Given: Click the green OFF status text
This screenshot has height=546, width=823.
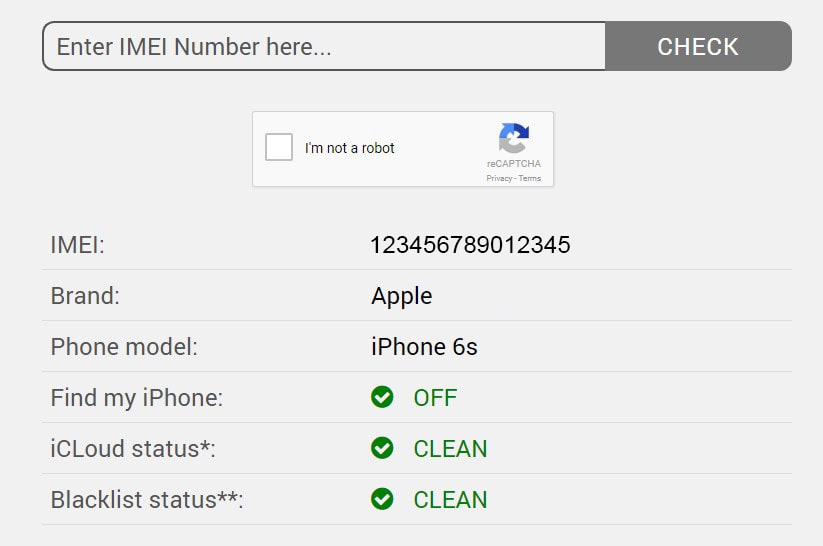Looking at the screenshot, I should click(435, 398).
